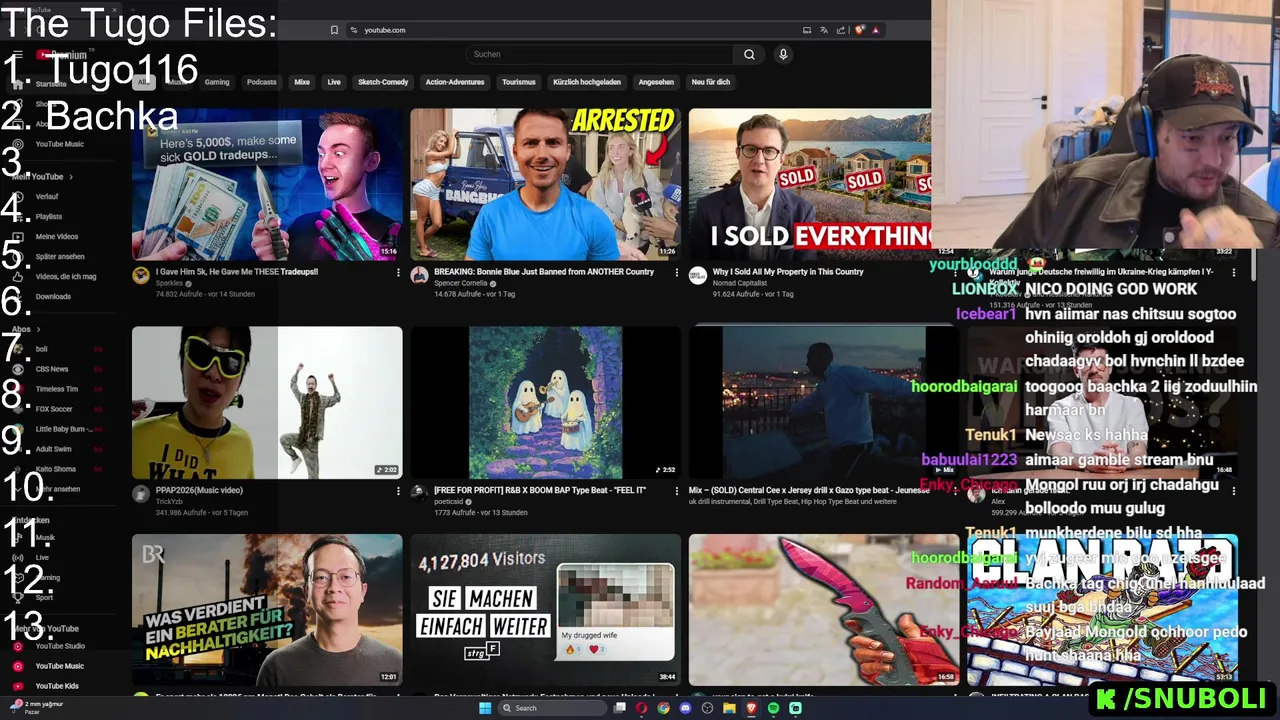Open the TrickYzb channel avatar
The height and width of the screenshot is (720, 1280).
pos(141,494)
